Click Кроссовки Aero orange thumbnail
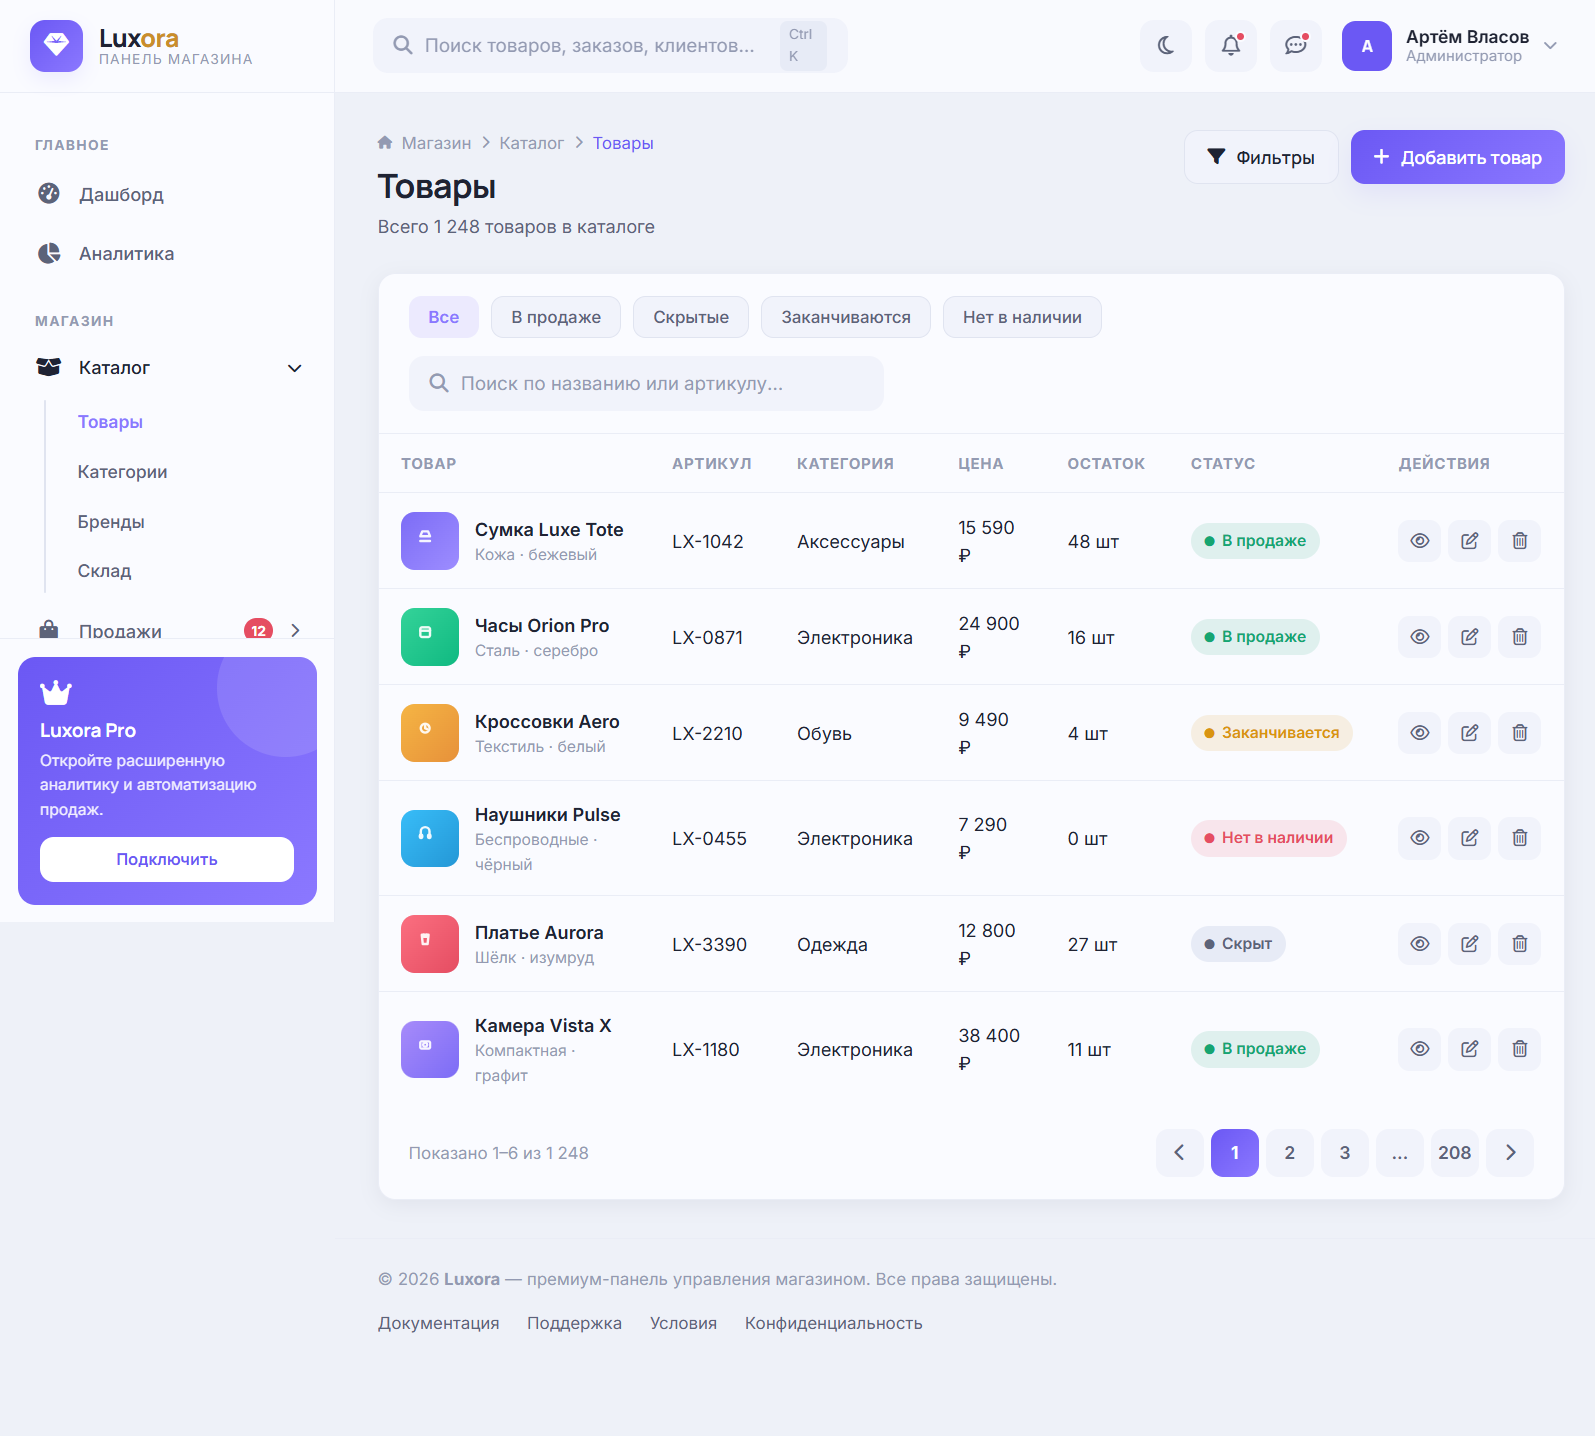Screen dimensions: 1595x1436 [430, 733]
